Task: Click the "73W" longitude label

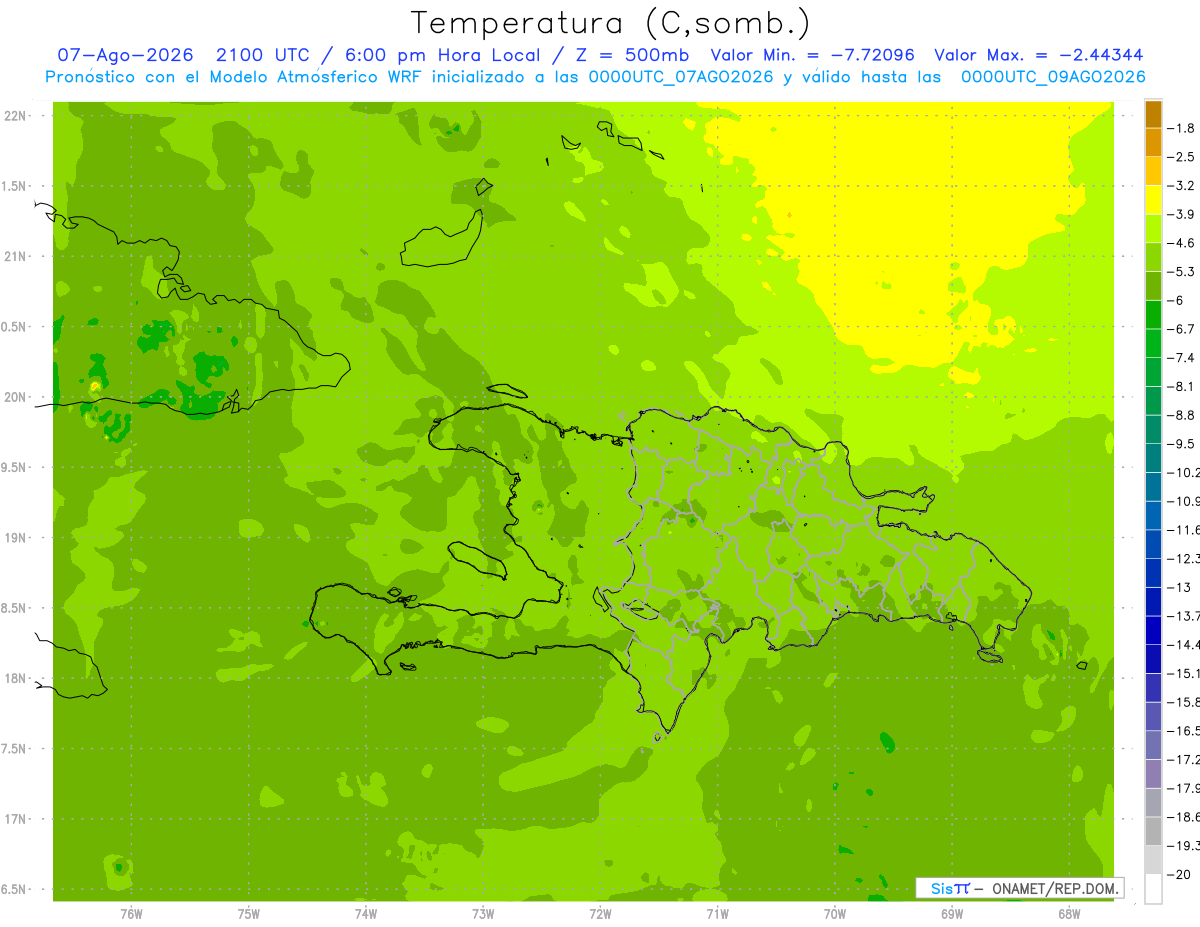Action: [x=483, y=914]
